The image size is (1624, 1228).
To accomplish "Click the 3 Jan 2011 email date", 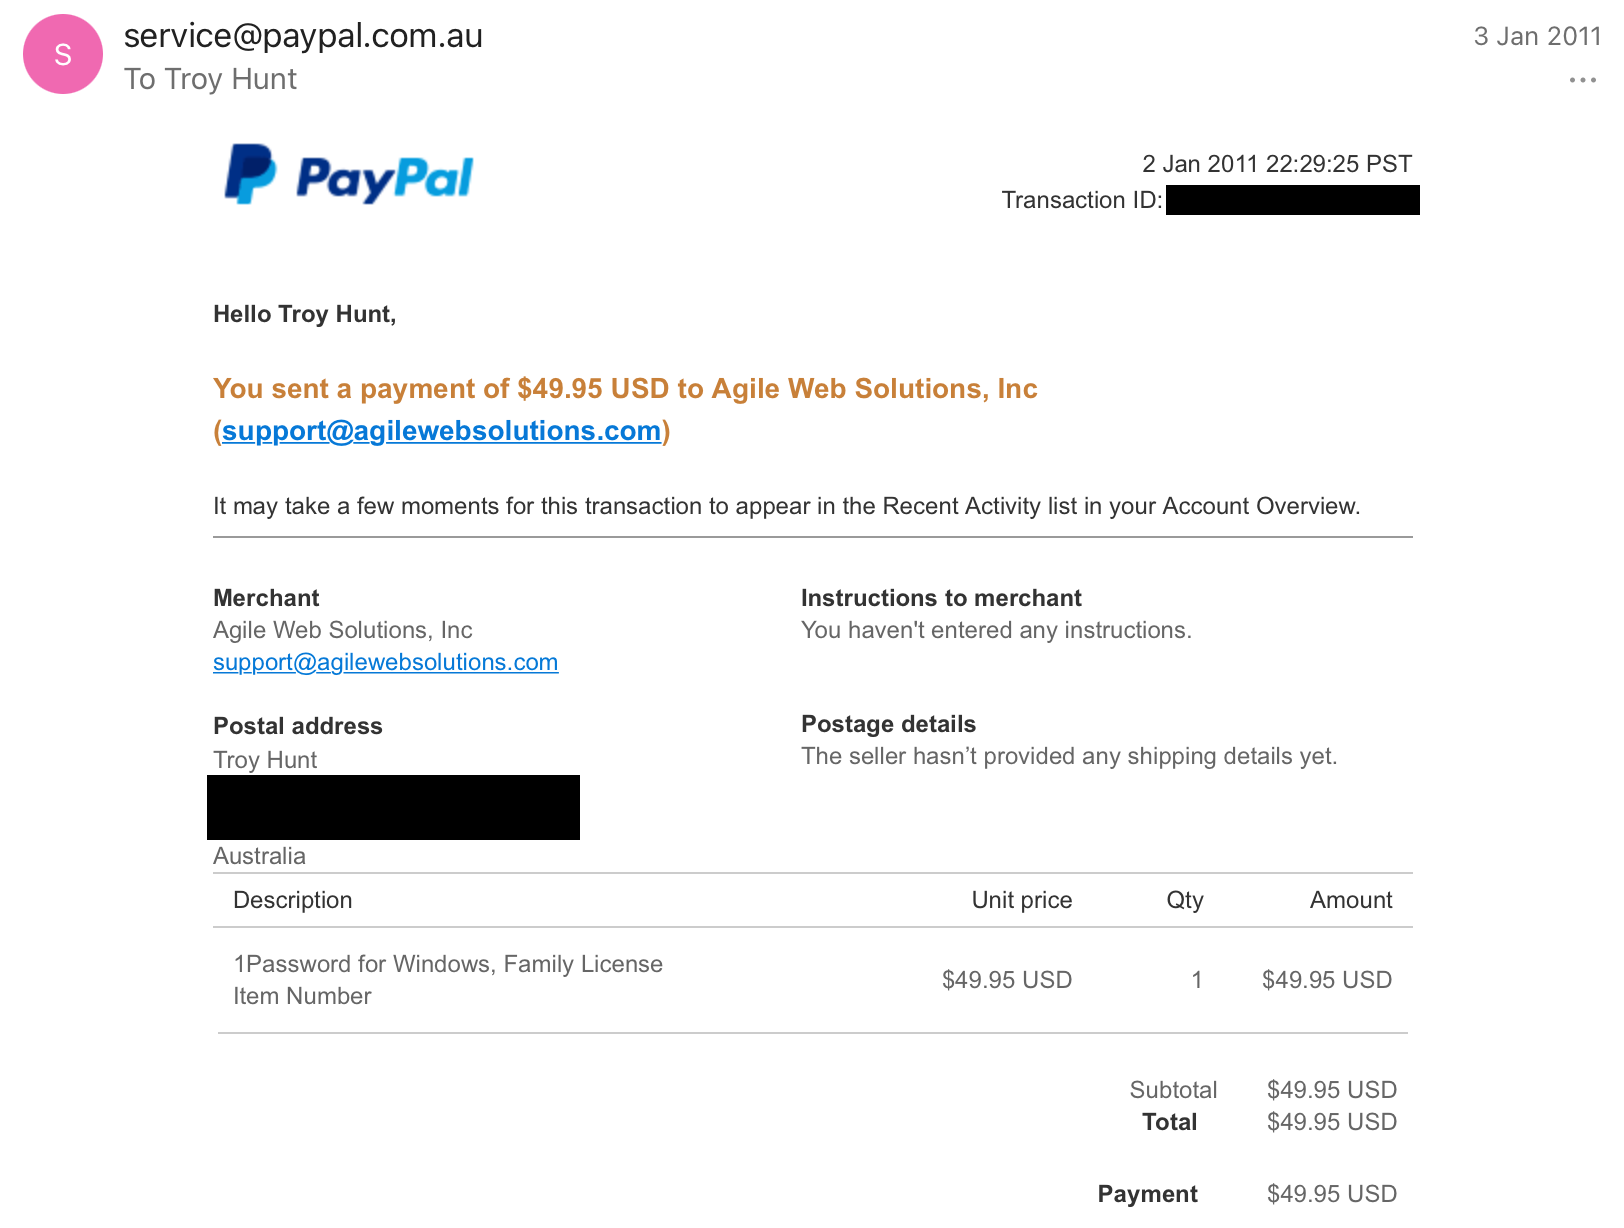I will point(1537,36).
